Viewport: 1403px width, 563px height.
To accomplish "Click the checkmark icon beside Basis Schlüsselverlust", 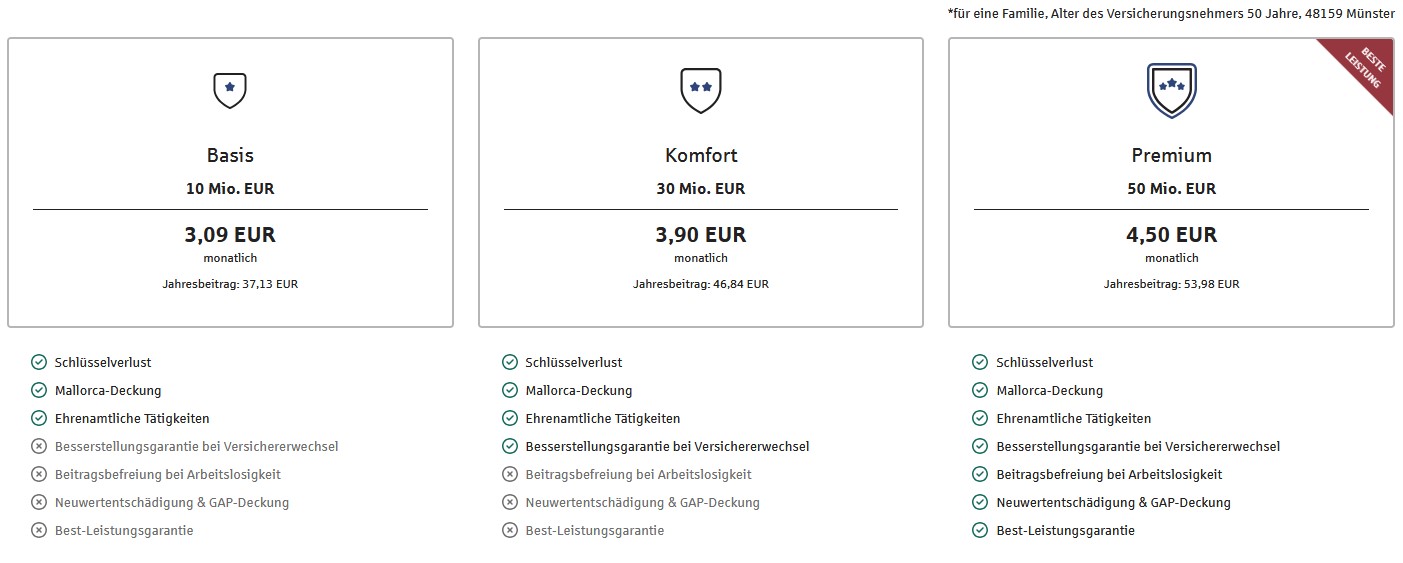I will tap(39, 362).
